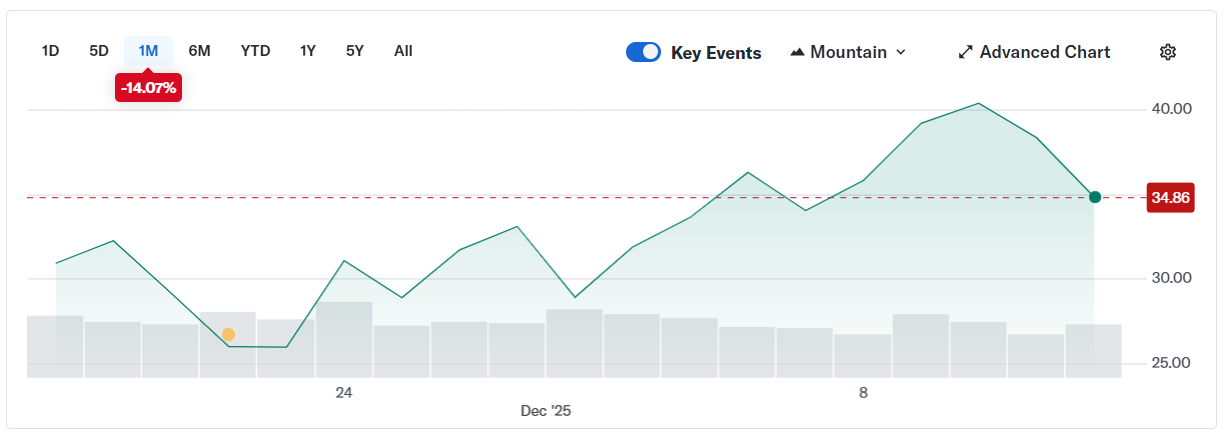This screenshot has width=1225, height=432.
Task: Toggle the Key Events switch off
Action: pyautogui.click(x=643, y=52)
